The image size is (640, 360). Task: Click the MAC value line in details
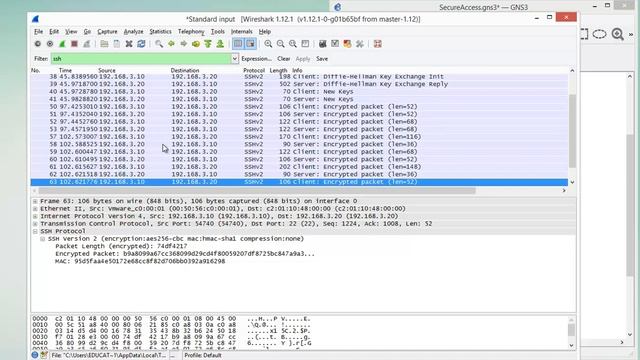tap(140, 261)
